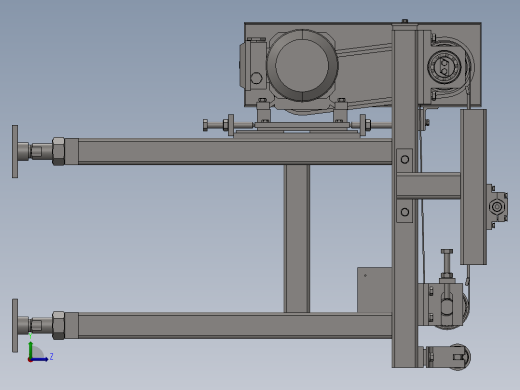This screenshot has width=520, height=390.
Task: Select the upper bolt hole on the column
Action: coord(405,159)
